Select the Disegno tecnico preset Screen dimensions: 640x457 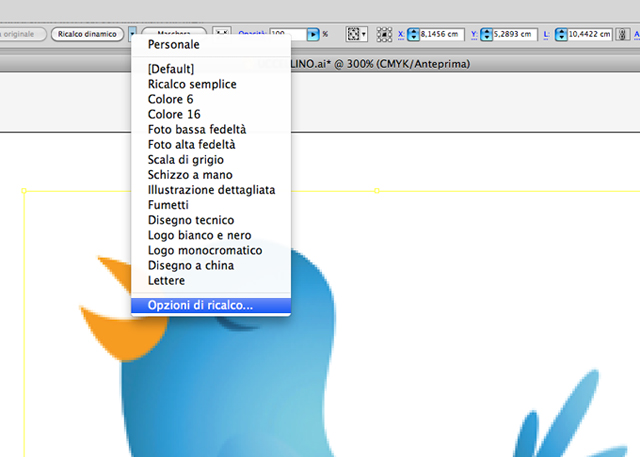[191, 220]
